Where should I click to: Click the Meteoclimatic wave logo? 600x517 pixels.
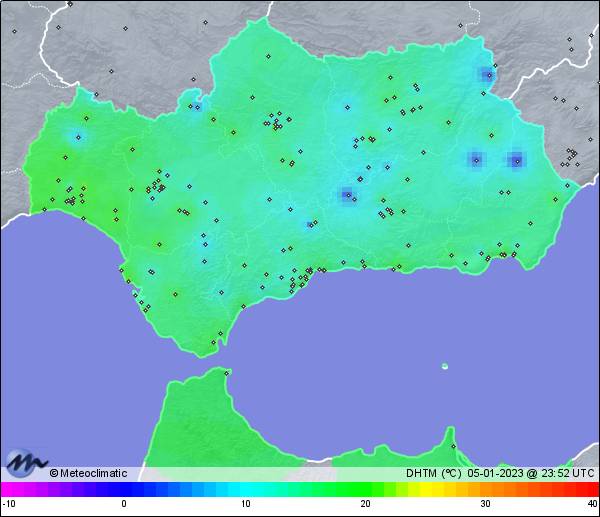tap(27, 463)
